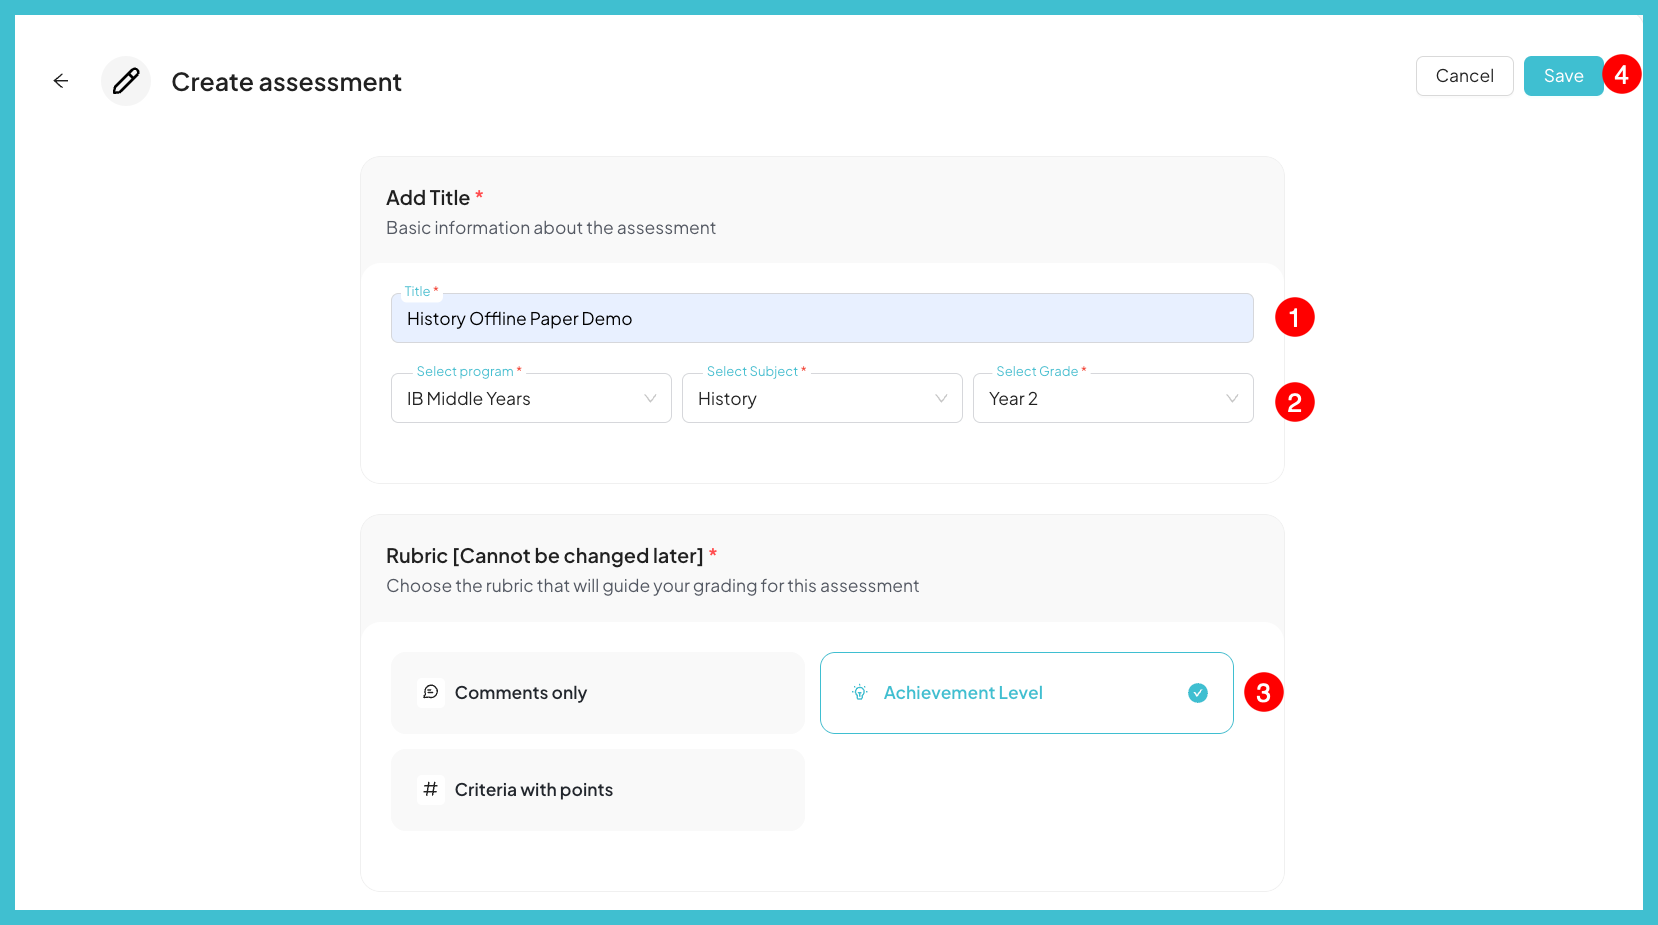The image size is (1658, 925).
Task: Click the hash icon for Criteria
Action: tap(431, 789)
